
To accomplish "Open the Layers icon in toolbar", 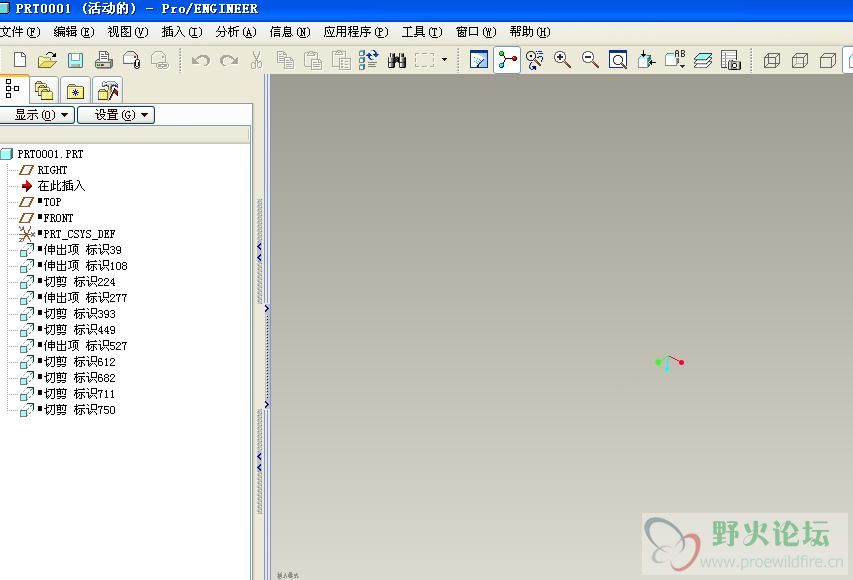I will 703,60.
